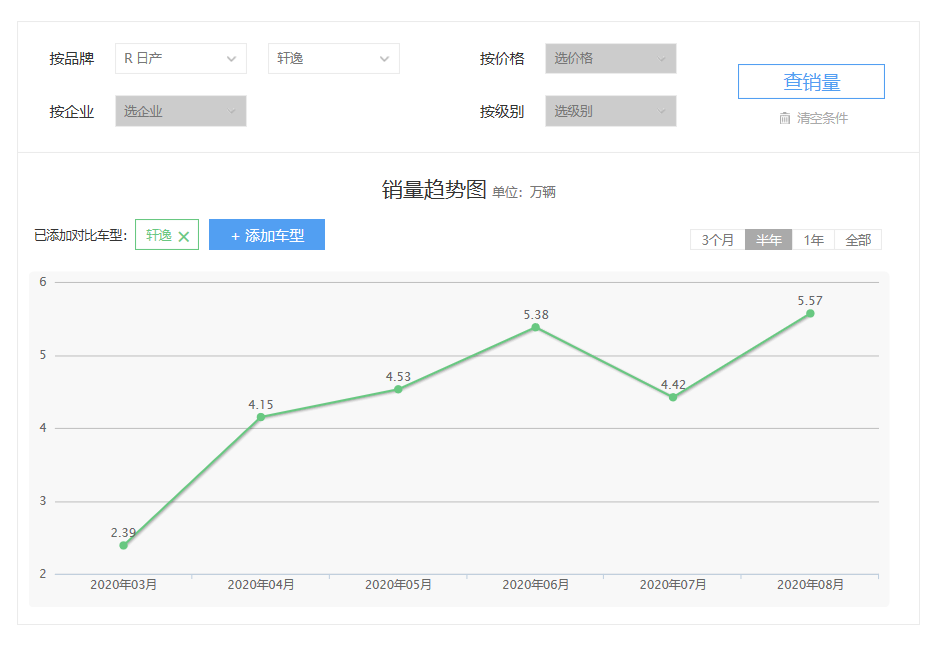950x651 pixels.
Task: Click the 4.15 data point on chart
Action: pos(261,417)
